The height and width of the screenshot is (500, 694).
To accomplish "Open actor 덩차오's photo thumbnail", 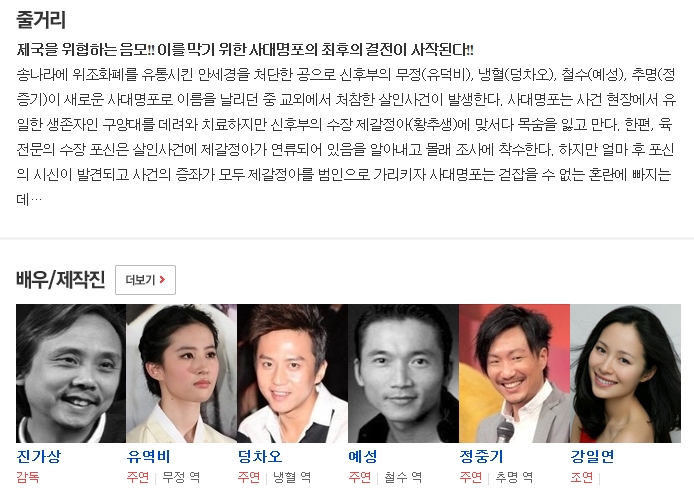I will tap(293, 373).
